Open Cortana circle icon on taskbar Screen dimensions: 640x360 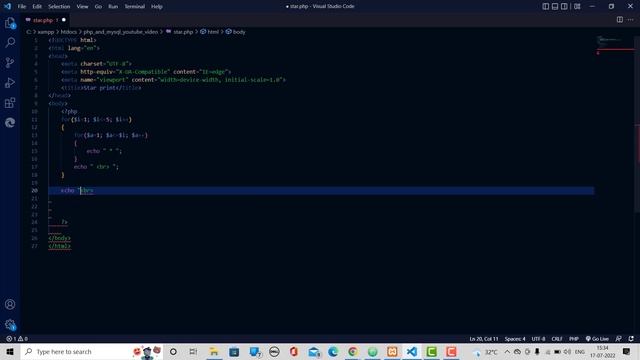[x=173, y=351]
